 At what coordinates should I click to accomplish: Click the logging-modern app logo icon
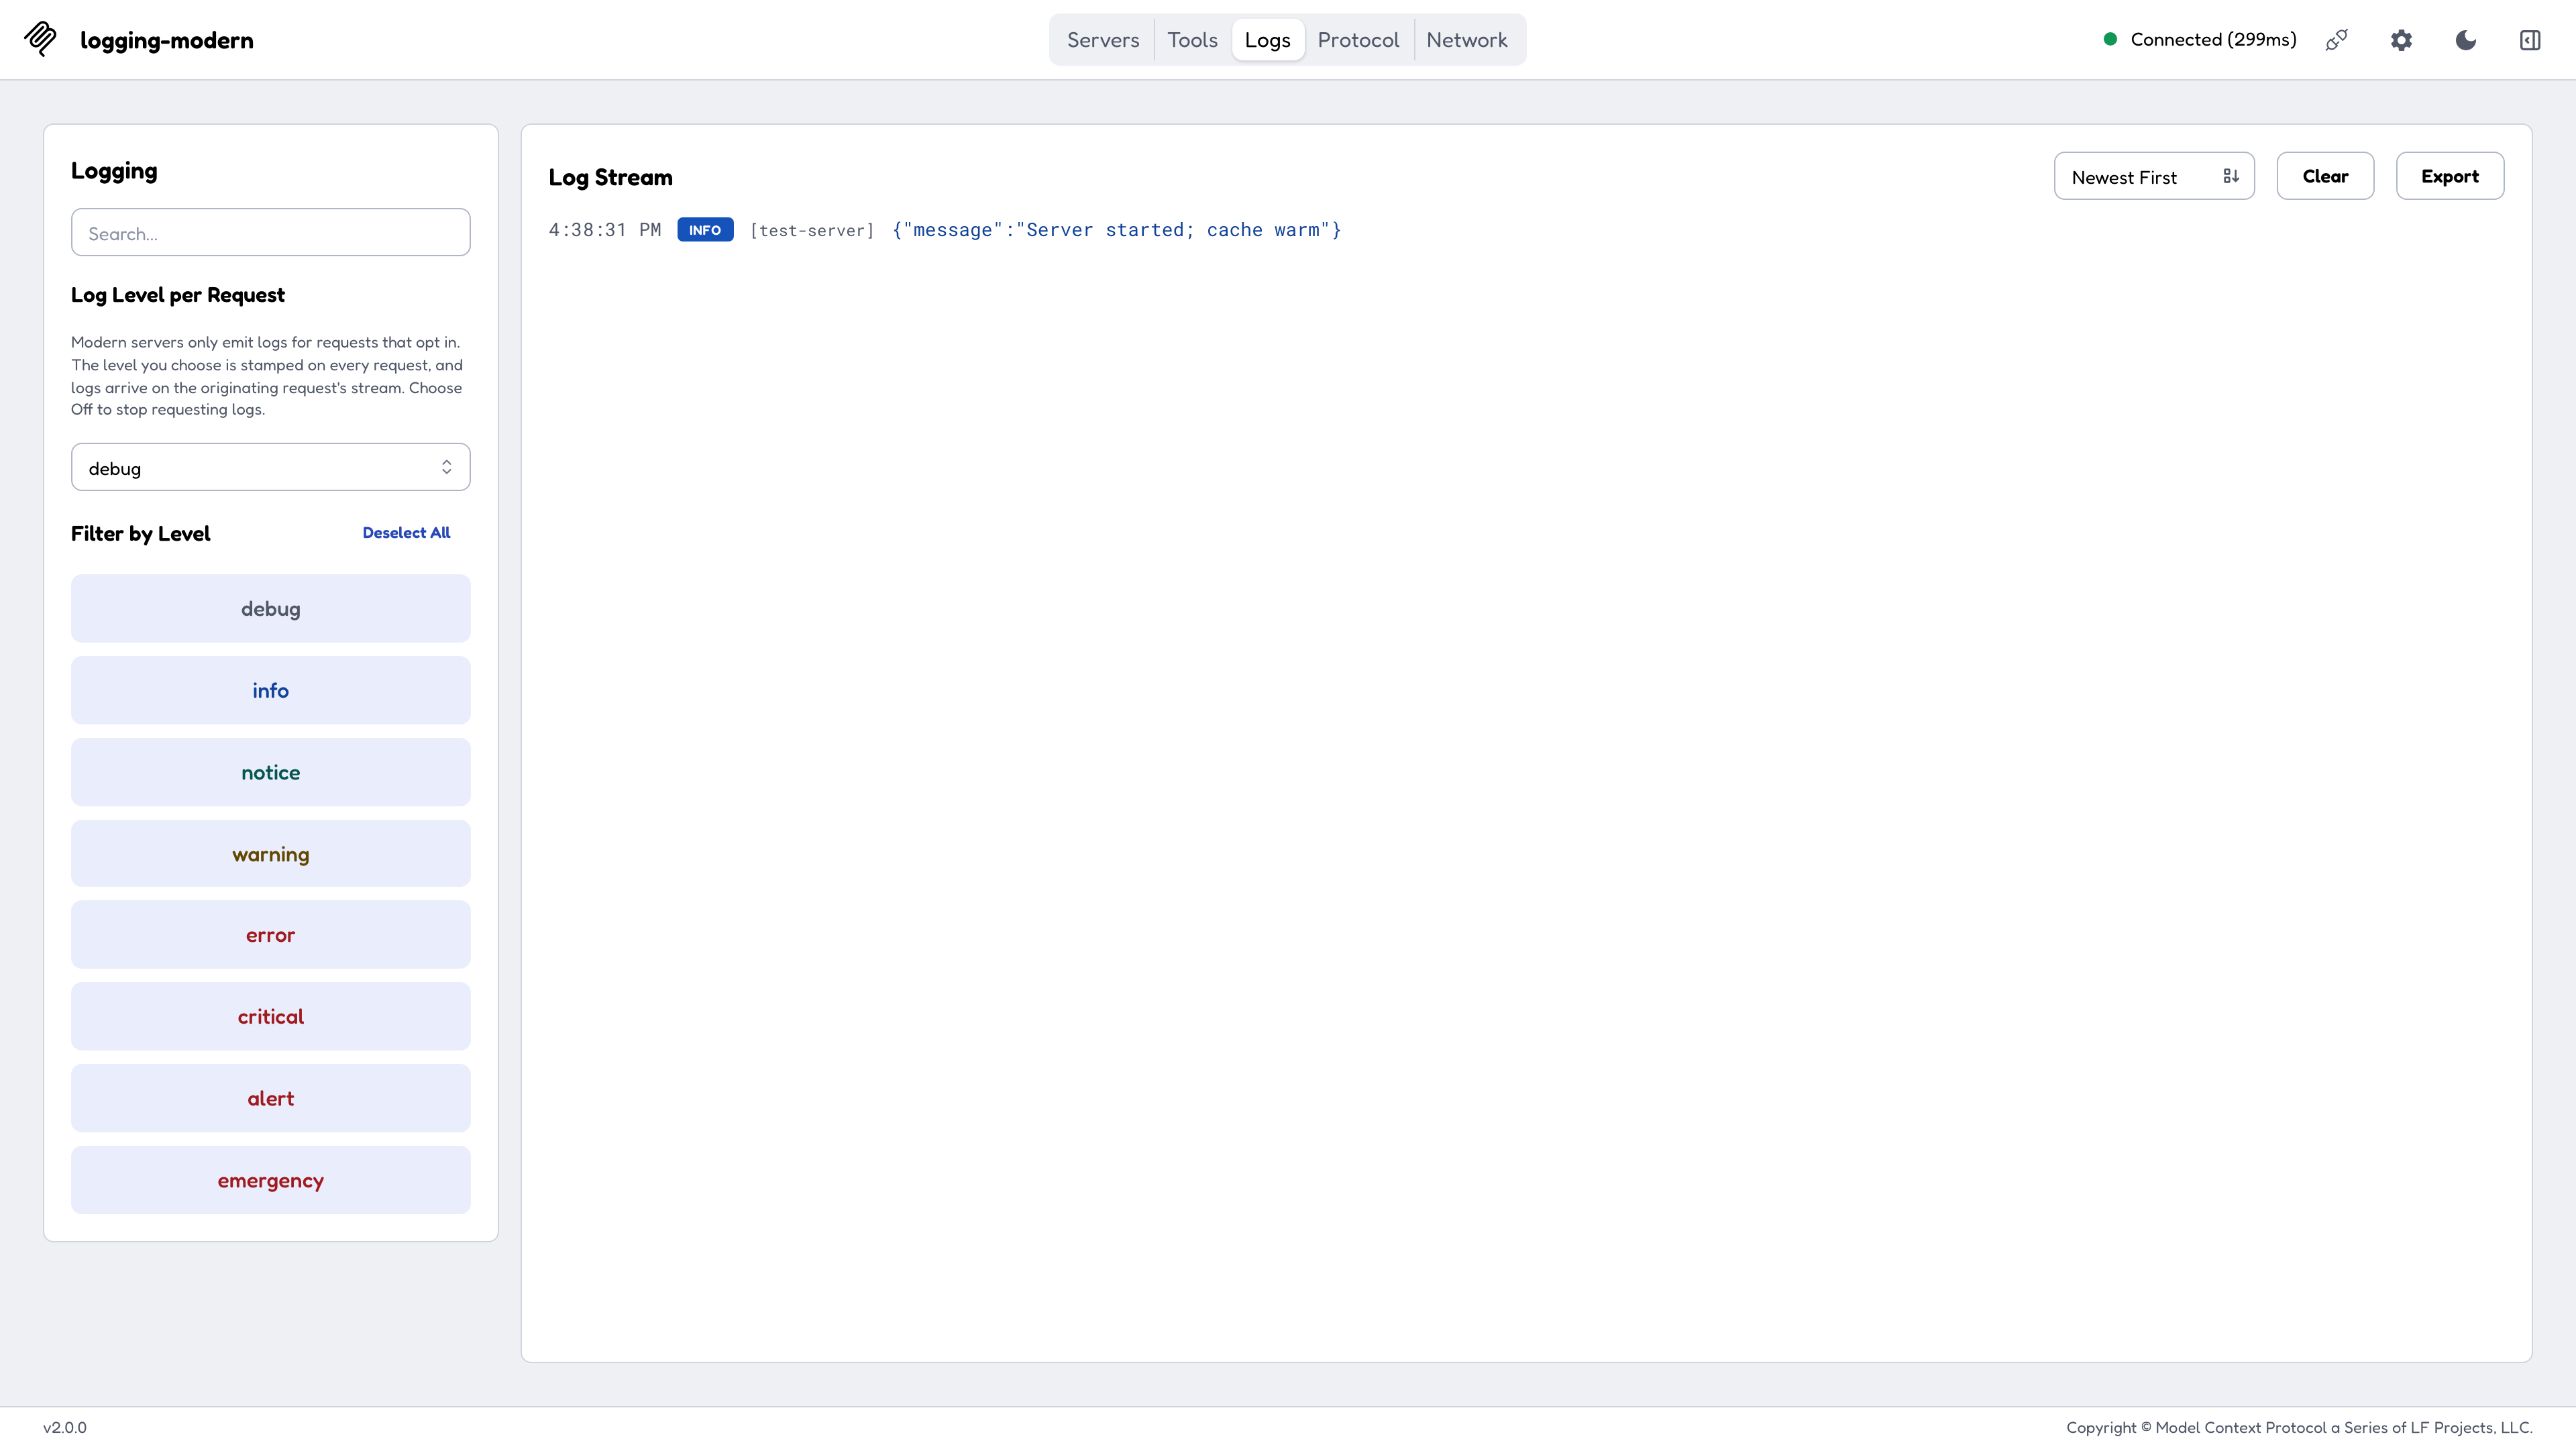point(41,39)
